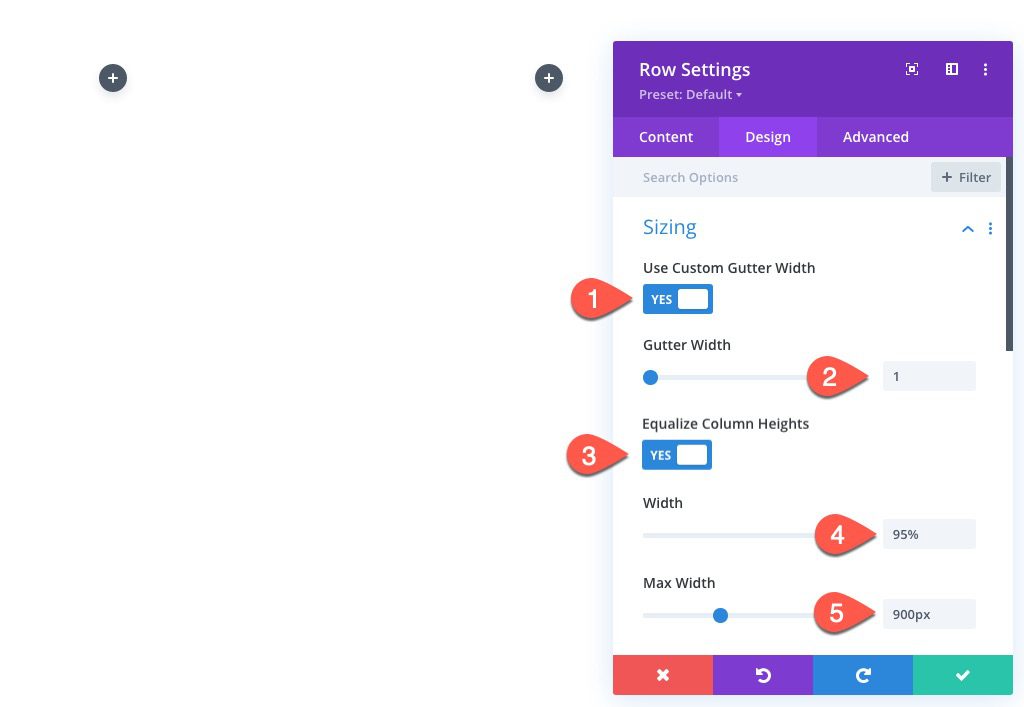Image resolution: width=1024 pixels, height=707 pixels.
Task: Collapse the Sizing section chevron
Action: pos(967,228)
